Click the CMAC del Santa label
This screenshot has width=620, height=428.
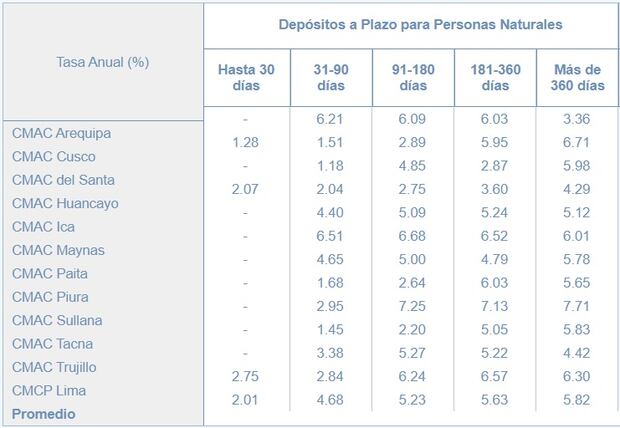pyautogui.click(x=63, y=180)
